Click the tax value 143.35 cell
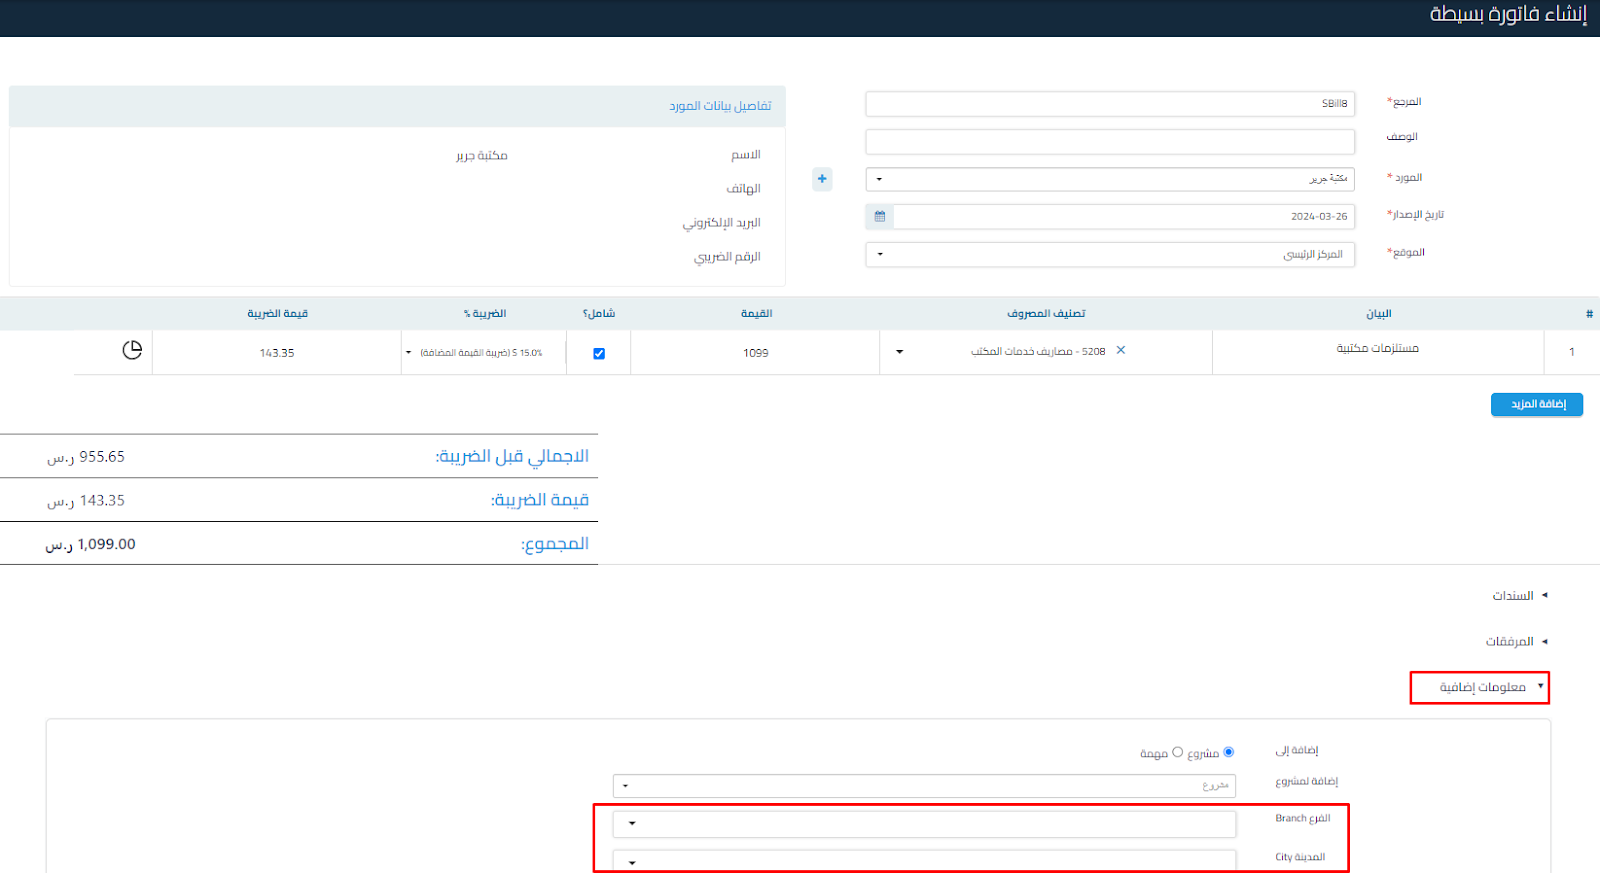 [x=277, y=353]
